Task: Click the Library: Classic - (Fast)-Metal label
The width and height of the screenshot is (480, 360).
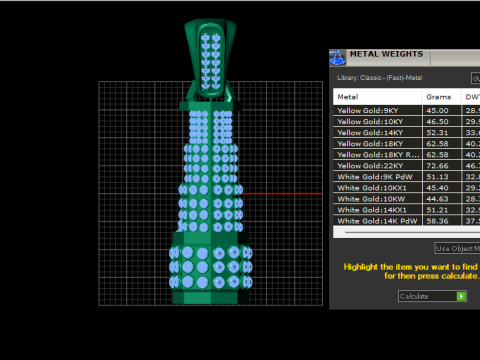Action: [380, 78]
